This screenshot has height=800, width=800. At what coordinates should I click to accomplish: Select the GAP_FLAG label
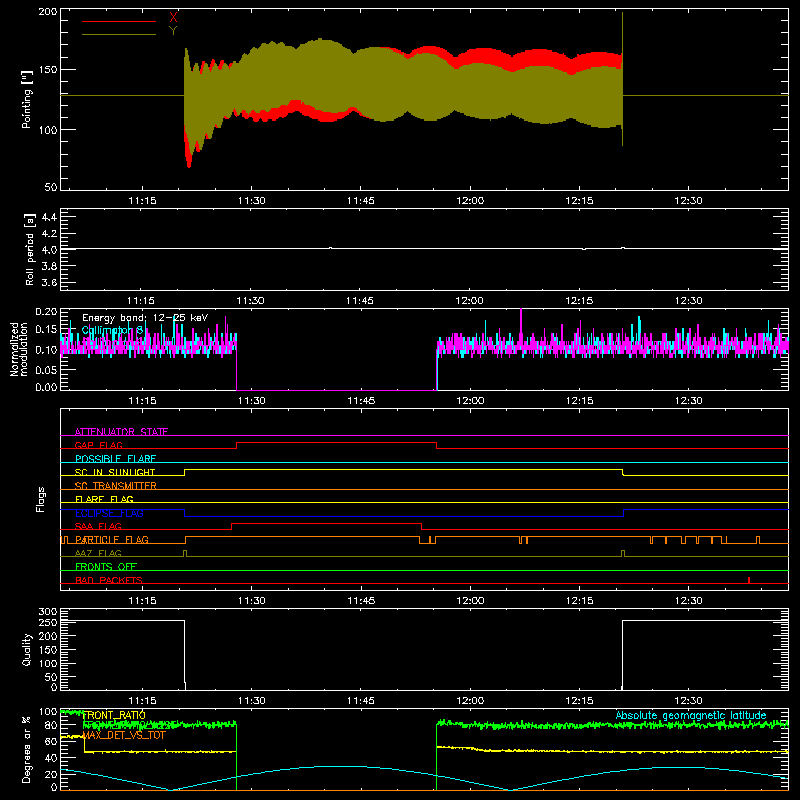click(98, 445)
